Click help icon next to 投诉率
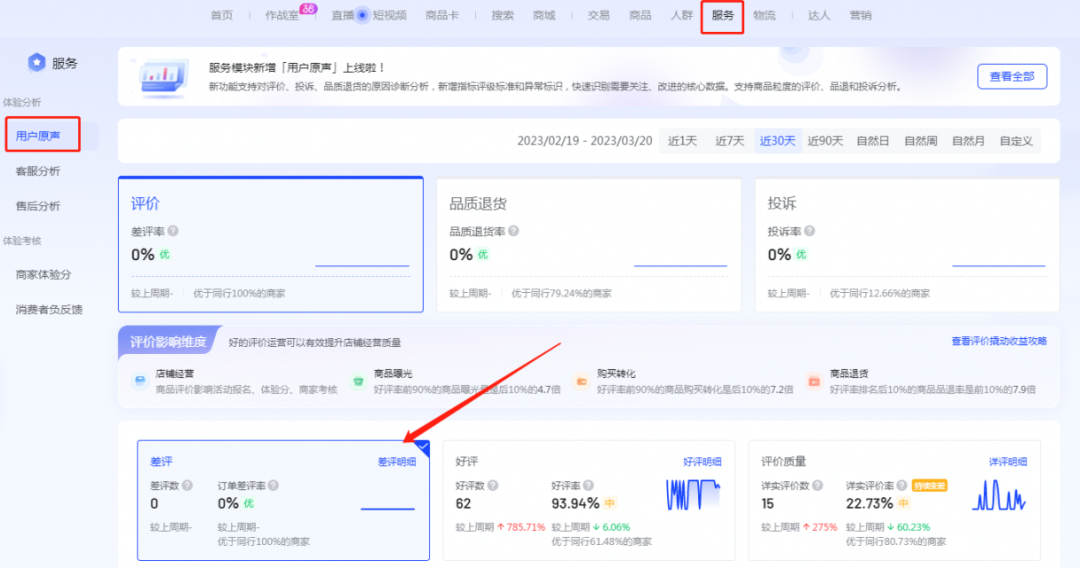The height and width of the screenshot is (568, 1080). coord(809,231)
